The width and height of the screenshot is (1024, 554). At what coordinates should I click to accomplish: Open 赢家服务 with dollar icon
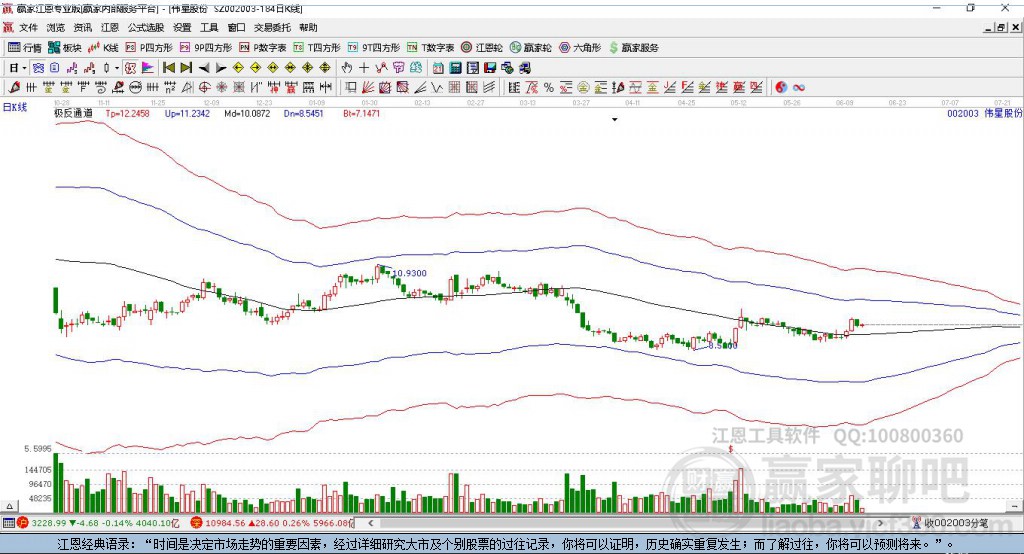[x=633, y=48]
